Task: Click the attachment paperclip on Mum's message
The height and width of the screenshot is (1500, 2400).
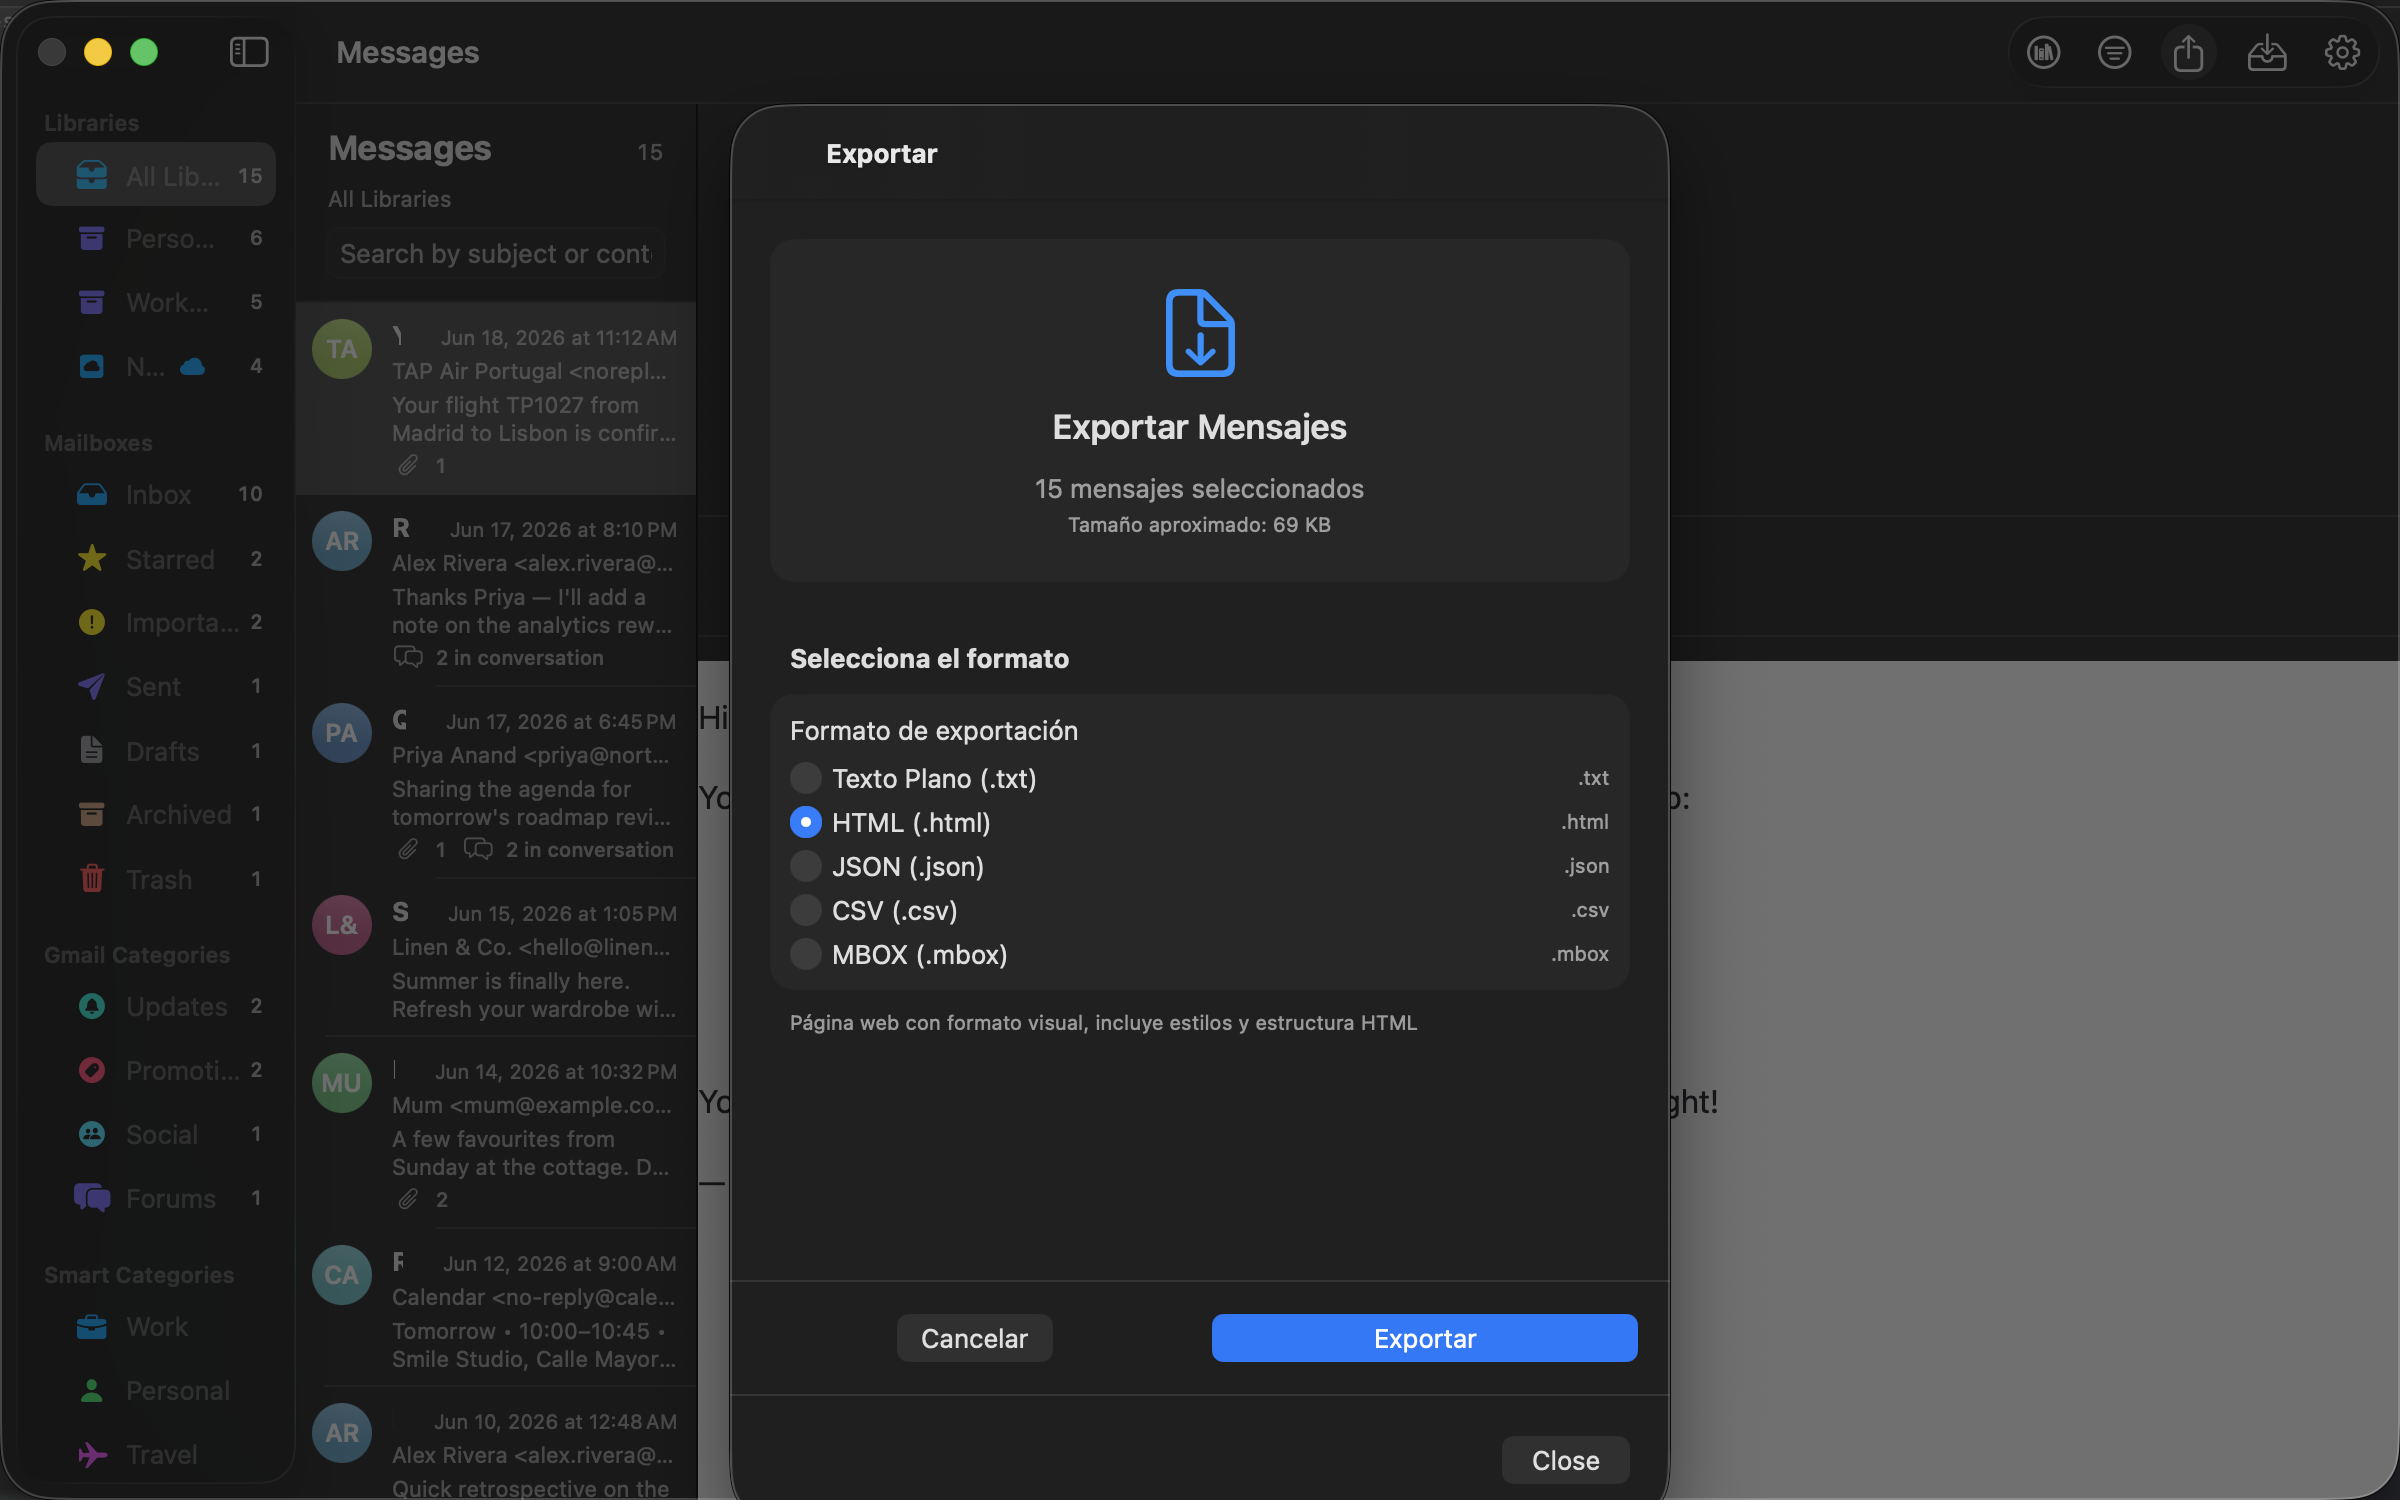Action: [408, 1199]
